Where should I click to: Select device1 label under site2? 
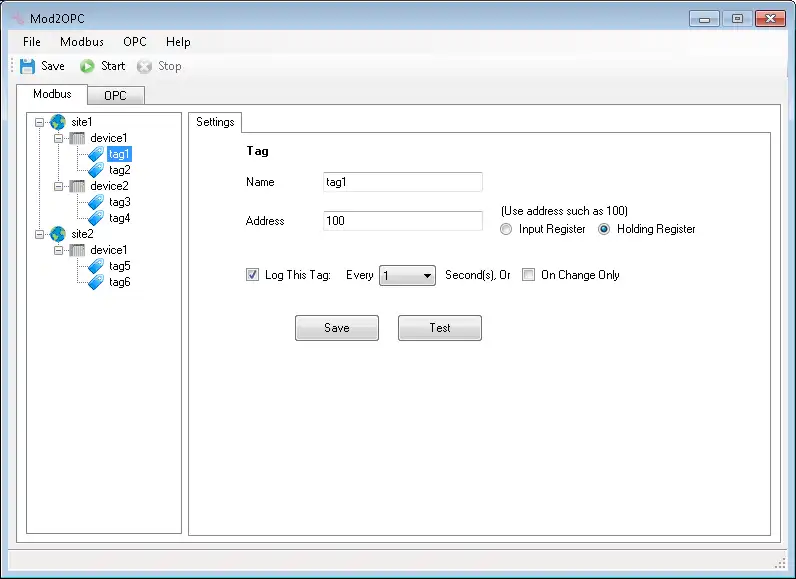[109, 250]
